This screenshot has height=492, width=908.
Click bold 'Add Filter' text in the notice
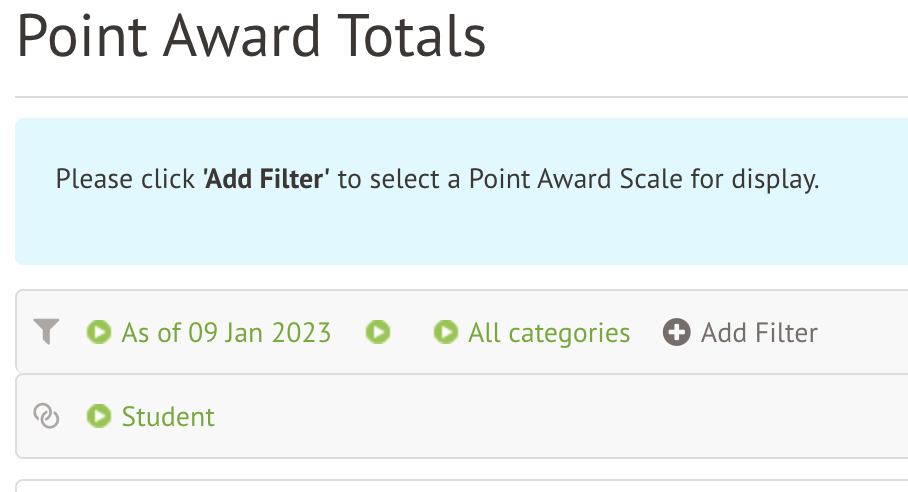[x=266, y=180]
